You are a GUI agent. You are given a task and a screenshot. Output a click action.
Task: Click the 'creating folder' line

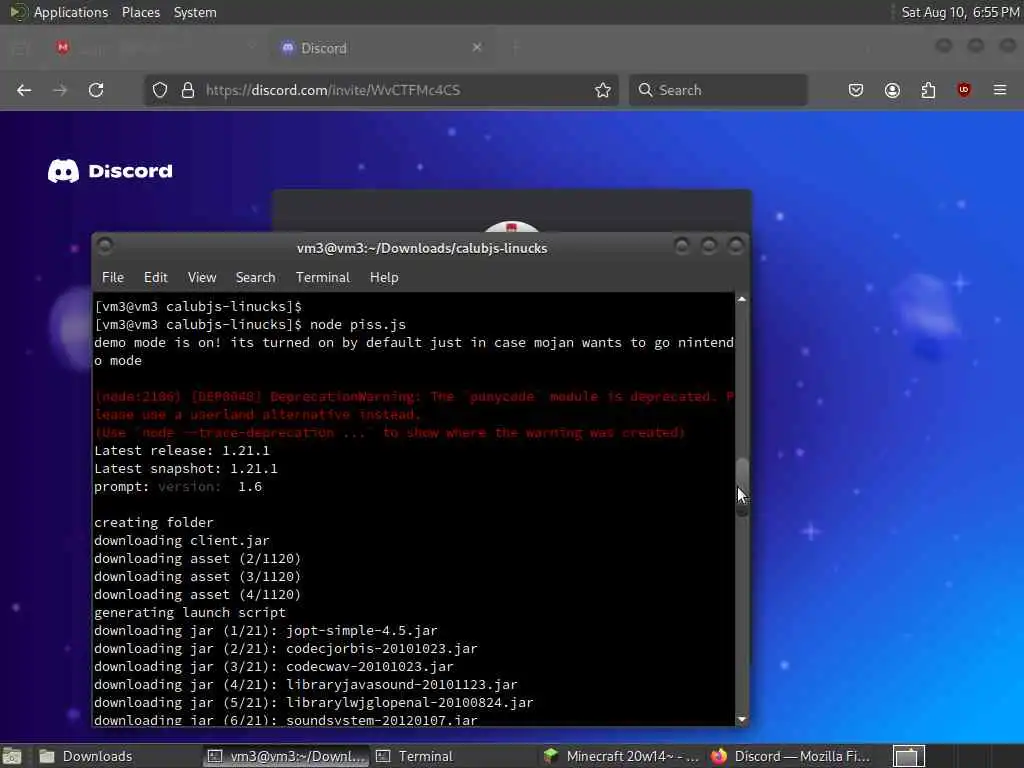(153, 522)
